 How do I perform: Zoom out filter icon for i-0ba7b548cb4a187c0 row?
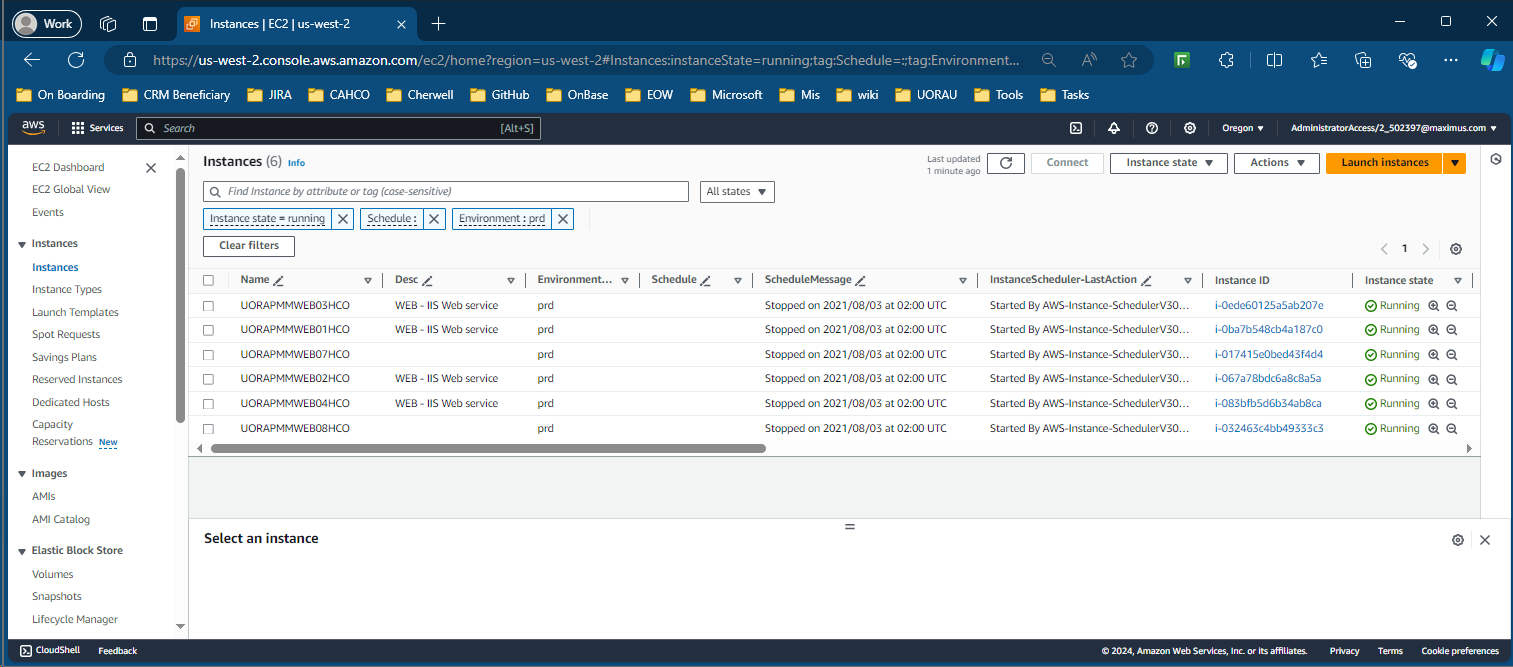point(1451,330)
